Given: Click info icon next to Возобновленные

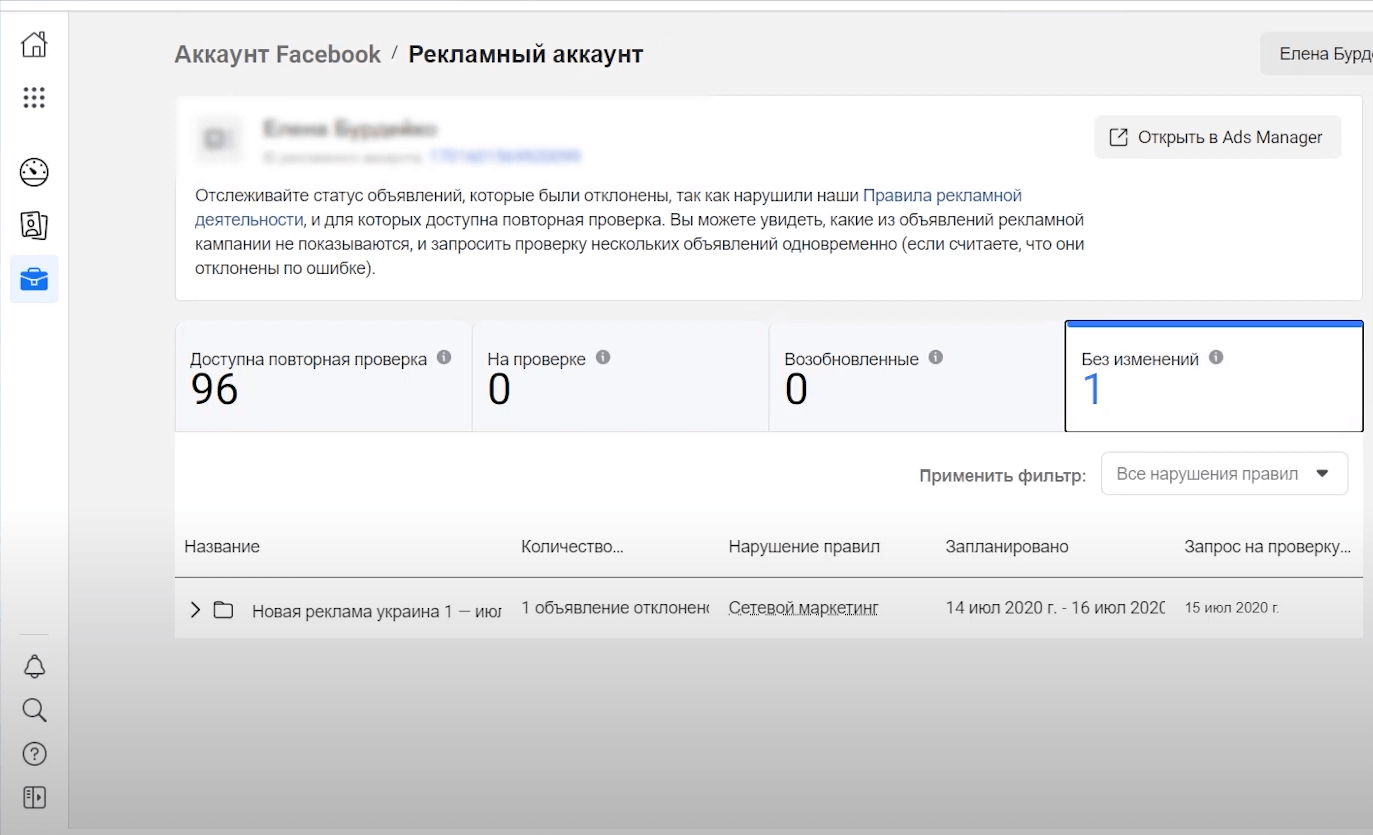Looking at the screenshot, I should pos(936,357).
